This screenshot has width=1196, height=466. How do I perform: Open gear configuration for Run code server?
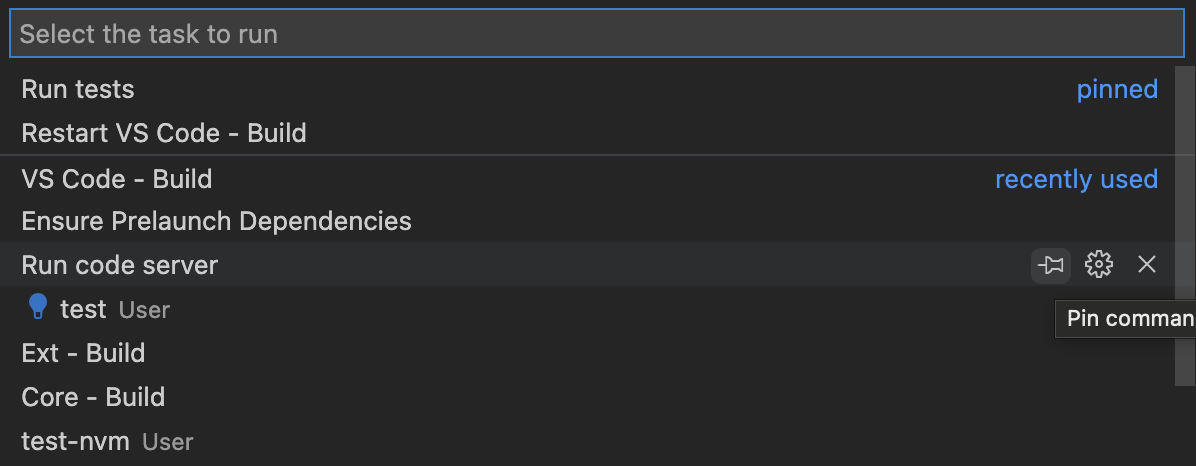pos(1099,265)
